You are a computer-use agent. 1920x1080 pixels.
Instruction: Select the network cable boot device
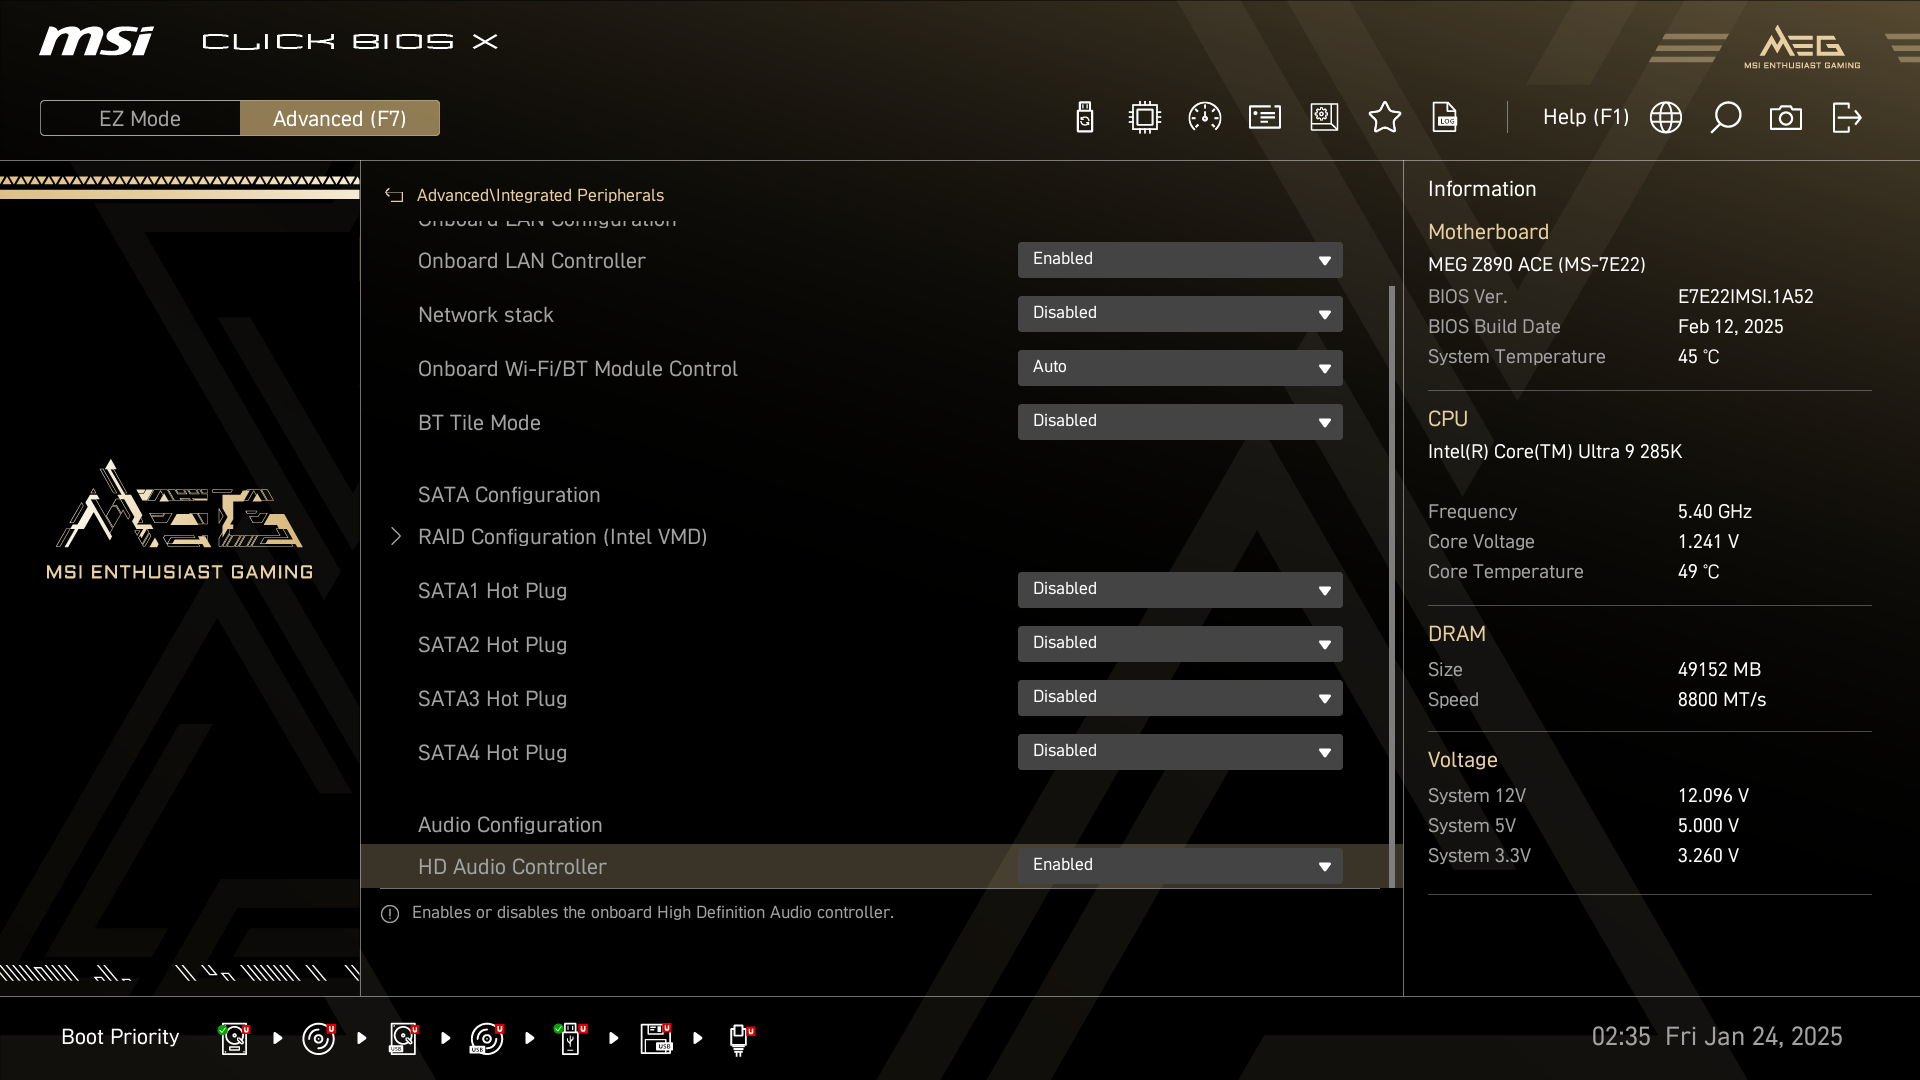[x=740, y=1038]
